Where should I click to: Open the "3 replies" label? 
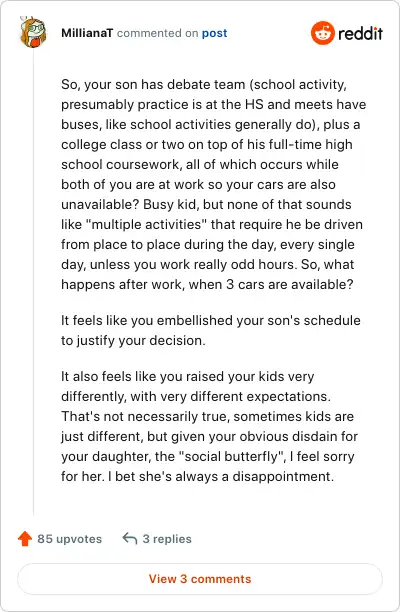click(x=167, y=539)
